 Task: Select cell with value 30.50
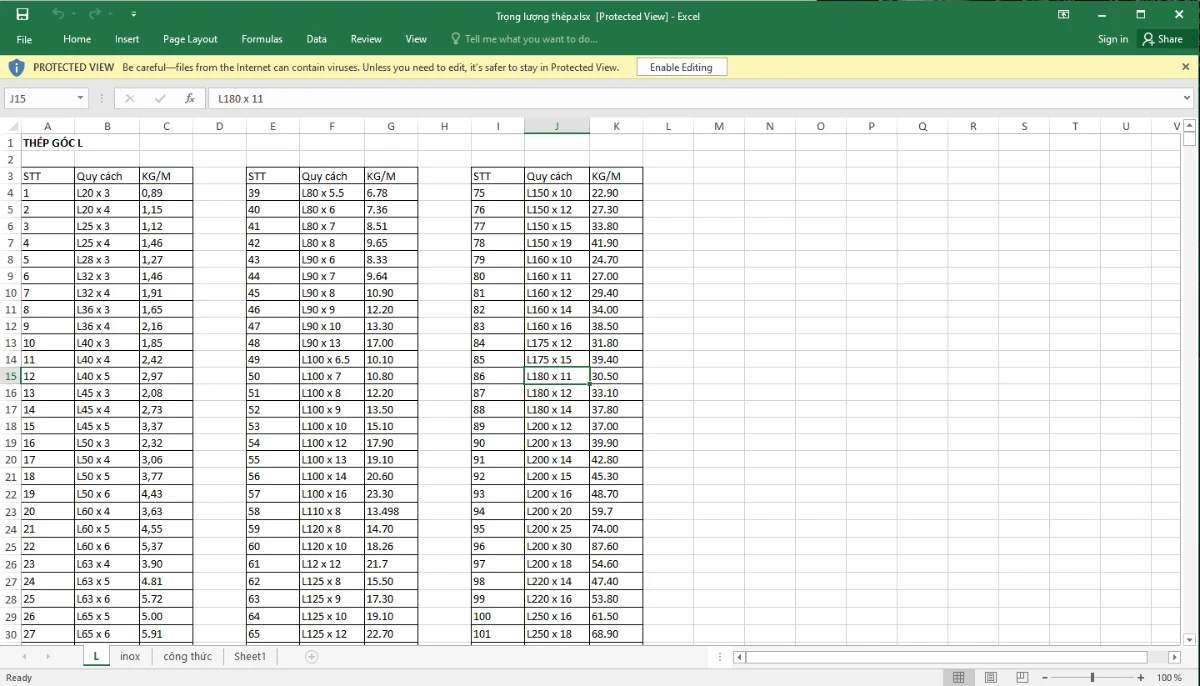click(616, 376)
